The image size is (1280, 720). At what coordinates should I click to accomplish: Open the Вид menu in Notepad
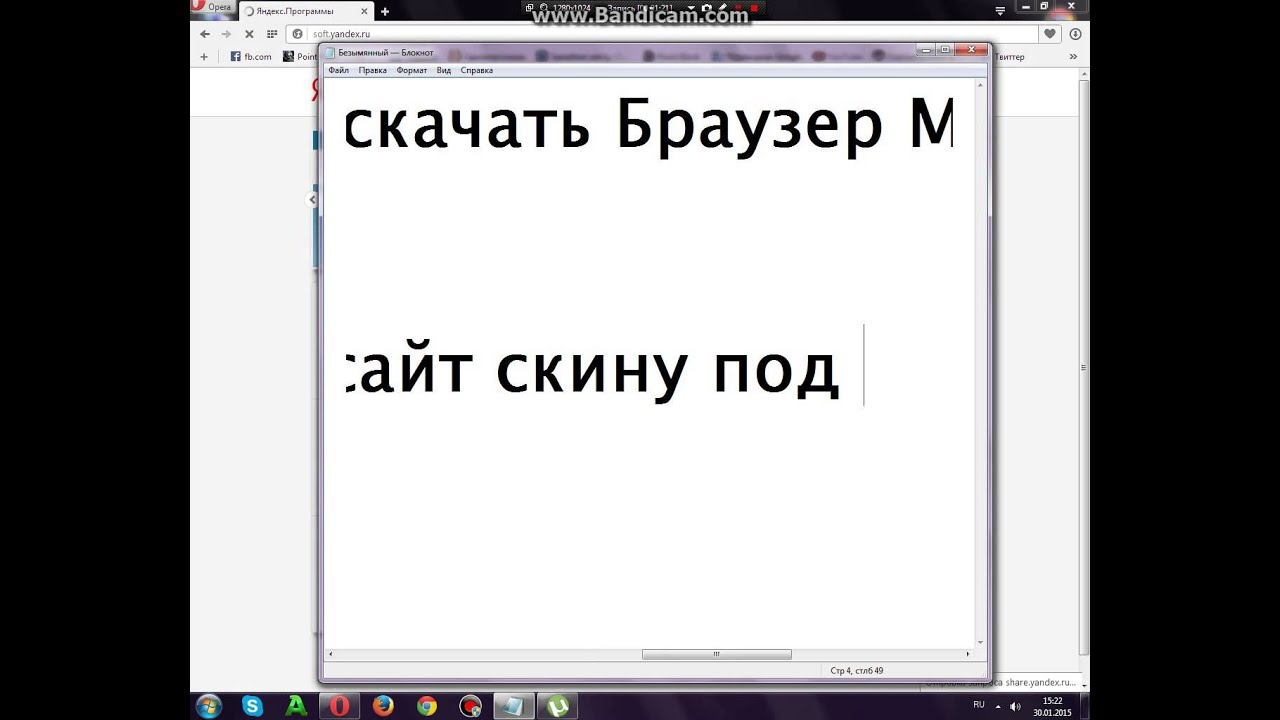coord(443,70)
